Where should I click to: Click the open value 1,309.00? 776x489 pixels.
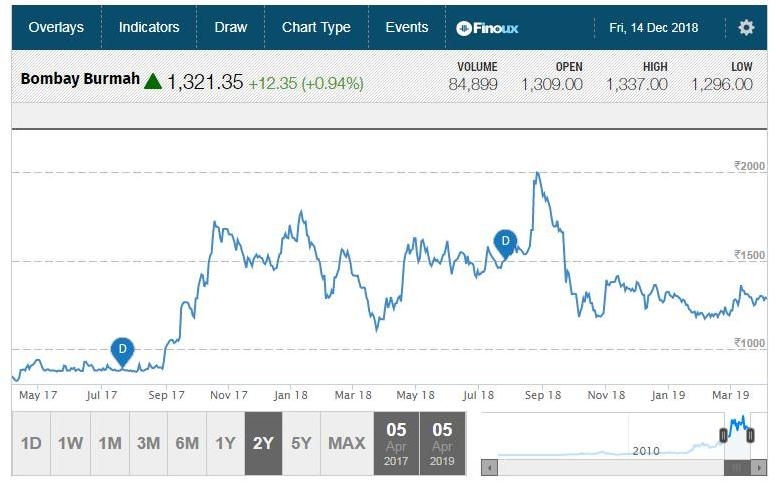[552, 84]
